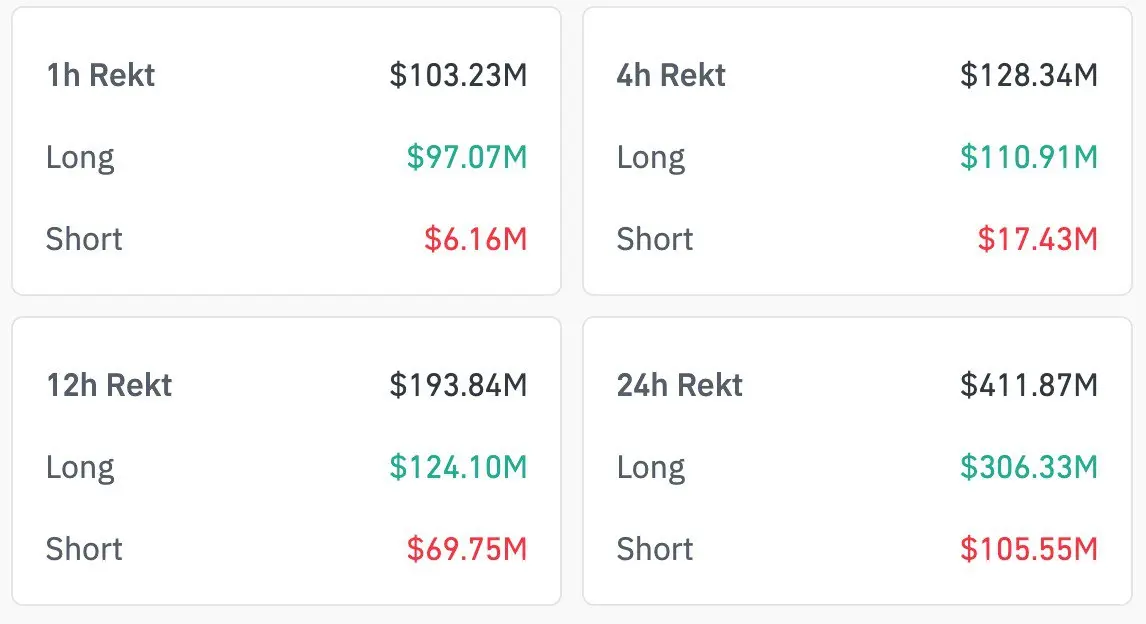
Task: Click the Long label in 1h Rekt card
Action: click(x=80, y=157)
